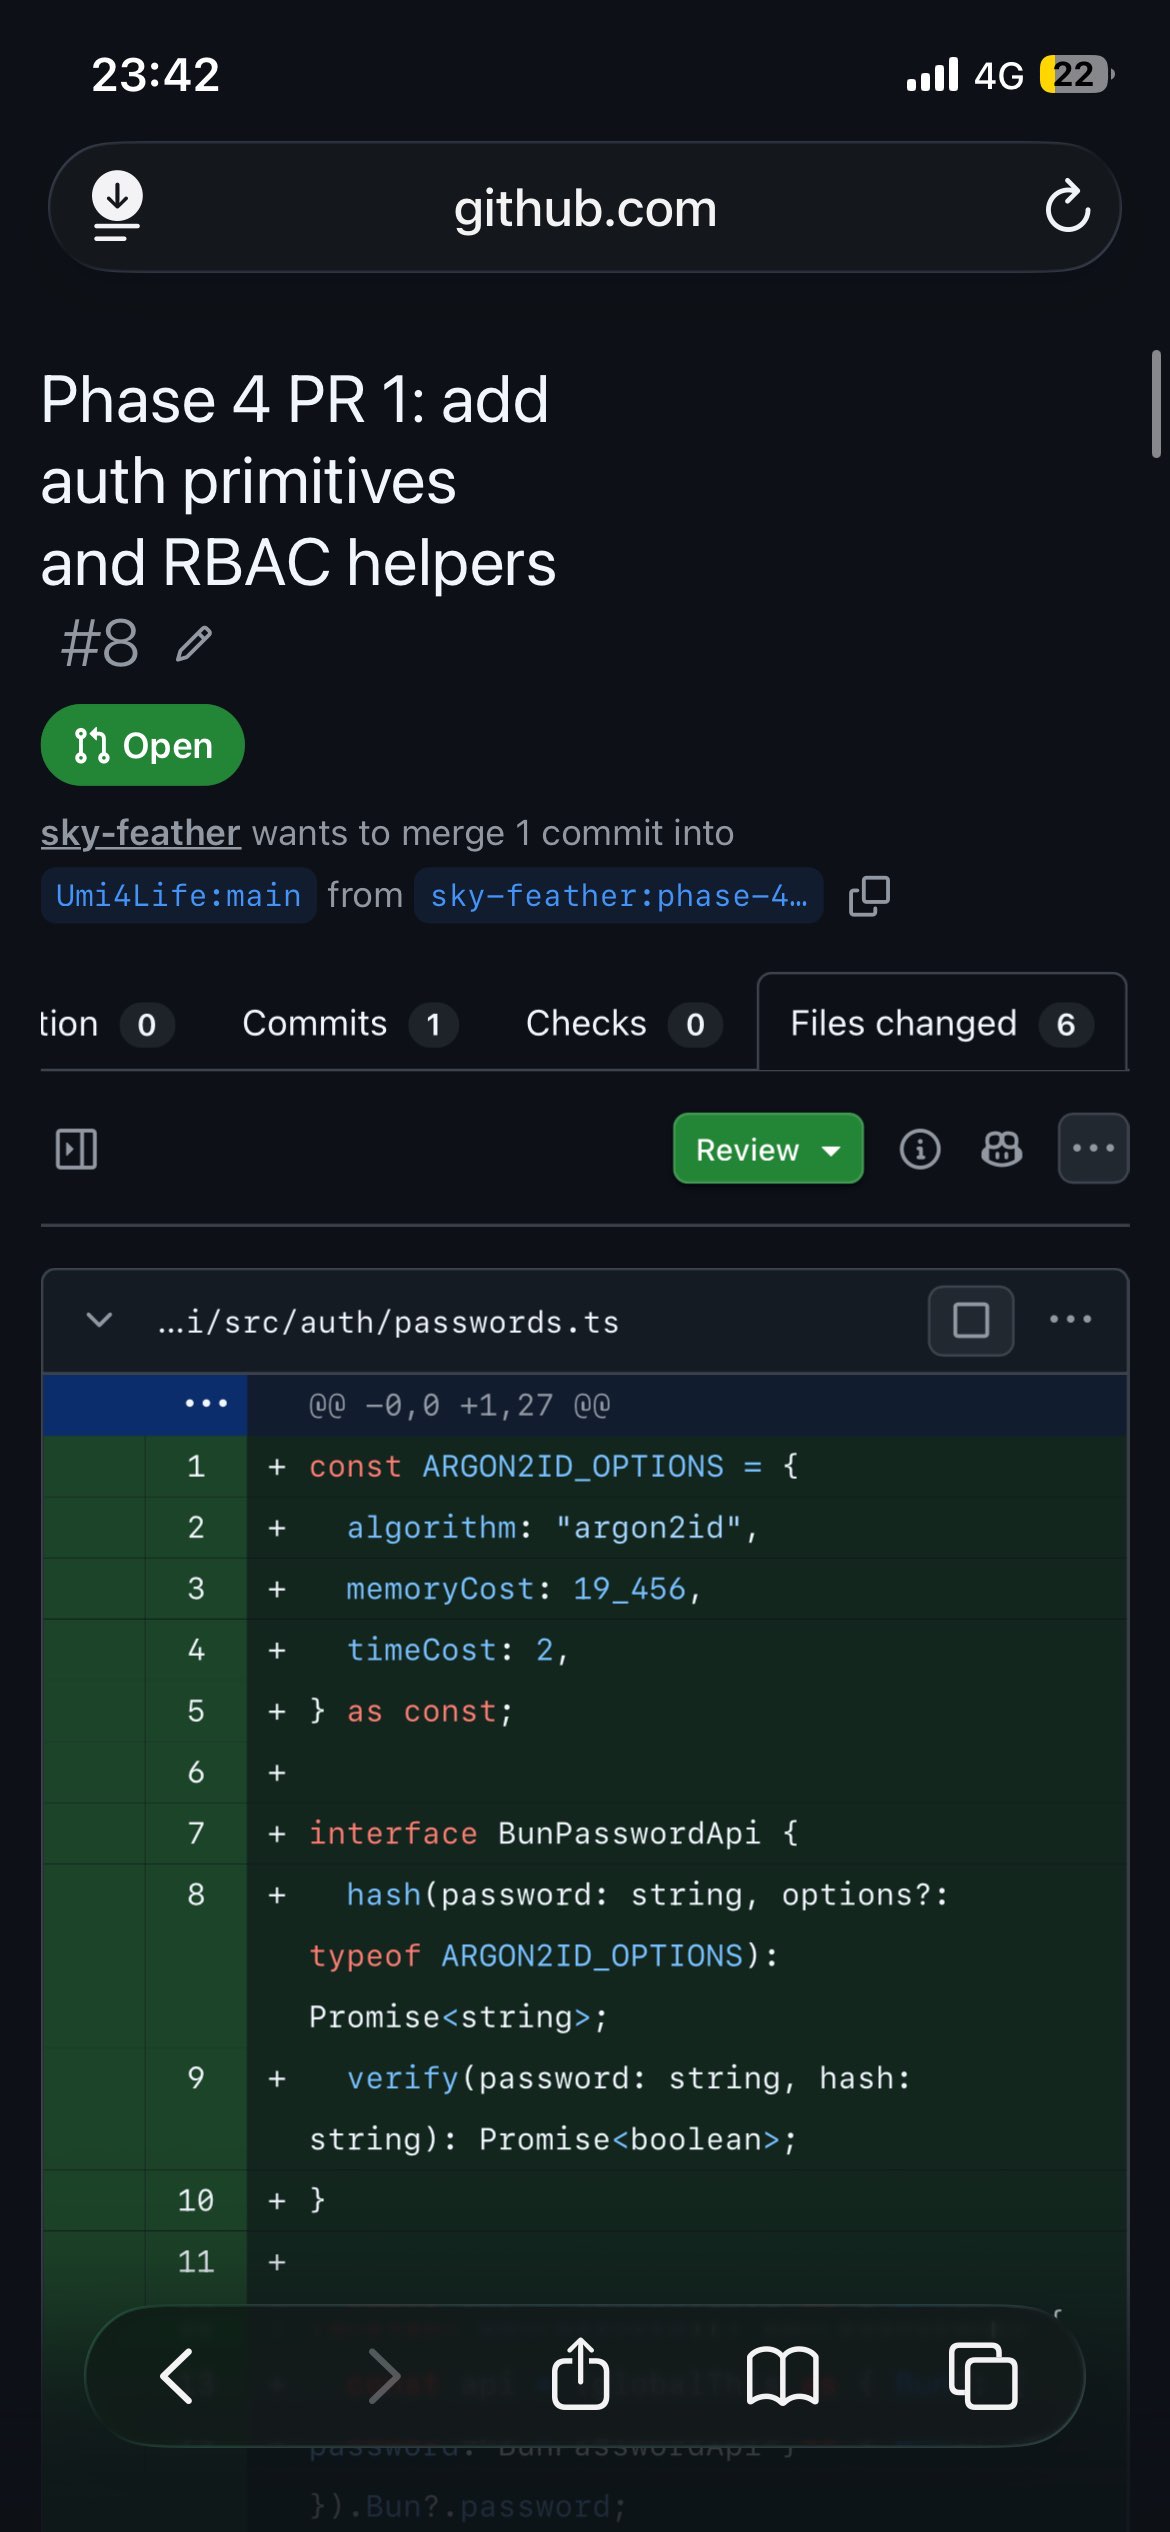The height and width of the screenshot is (2532, 1170).
Task: Tap the PR number #8
Action: 99,643
